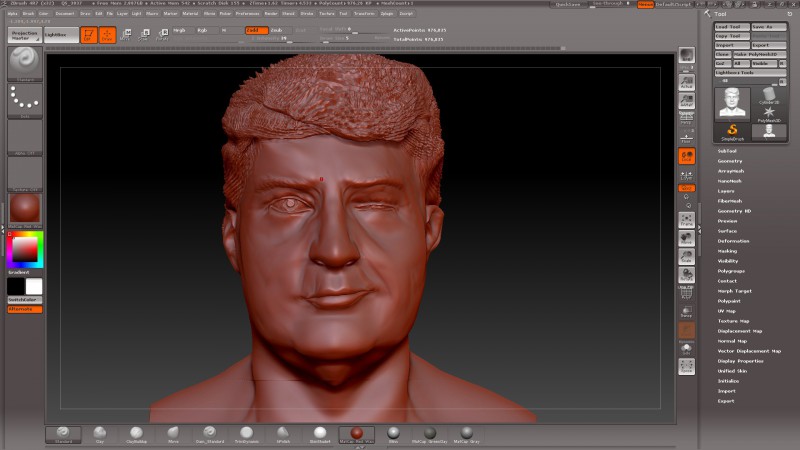Open the current material red sphere picker
Viewport: 800px width, 450px height.
(24, 211)
